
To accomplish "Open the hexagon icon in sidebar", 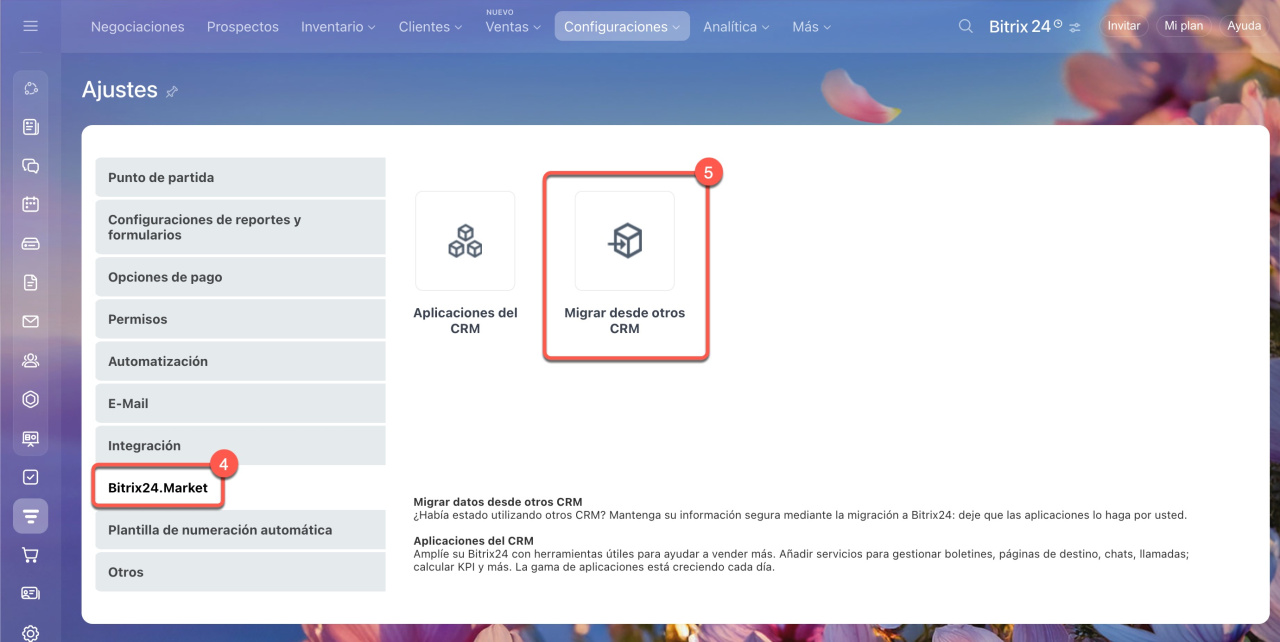I will (30, 400).
